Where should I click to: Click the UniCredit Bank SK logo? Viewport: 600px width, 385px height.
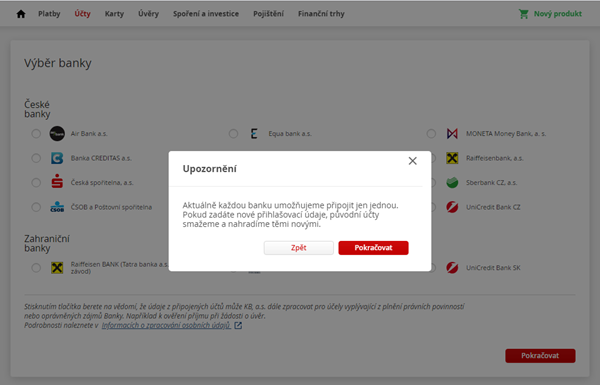point(452,268)
